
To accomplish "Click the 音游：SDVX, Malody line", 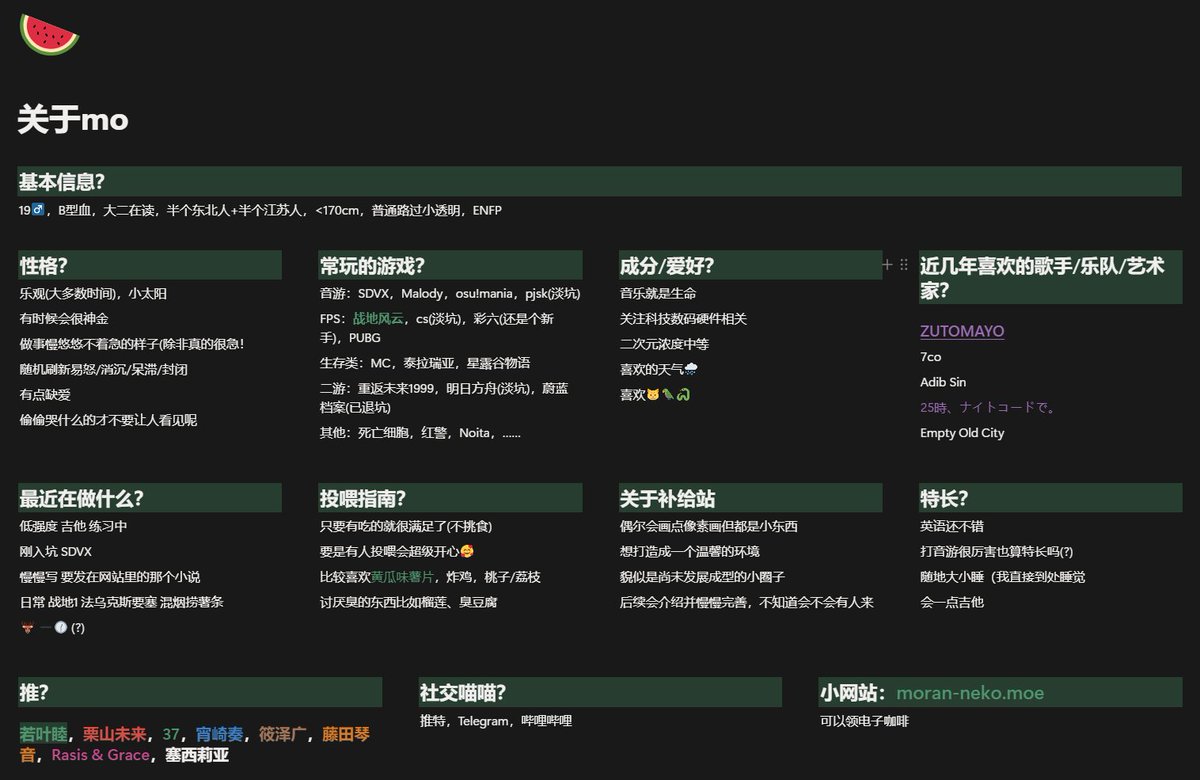I will (450, 293).
